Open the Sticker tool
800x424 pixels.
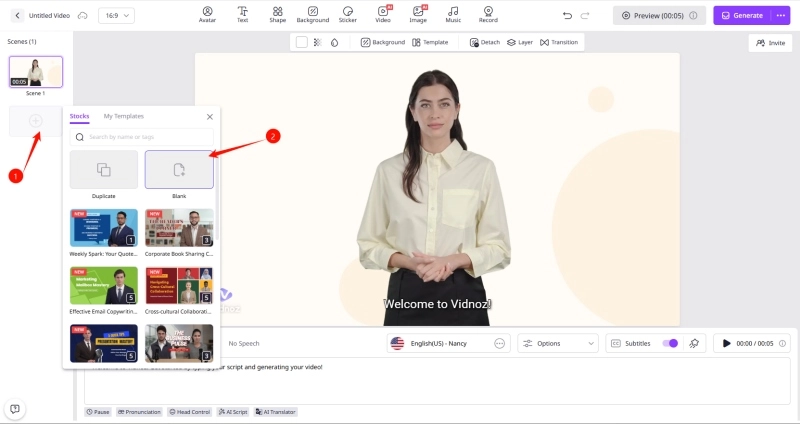[348, 15]
